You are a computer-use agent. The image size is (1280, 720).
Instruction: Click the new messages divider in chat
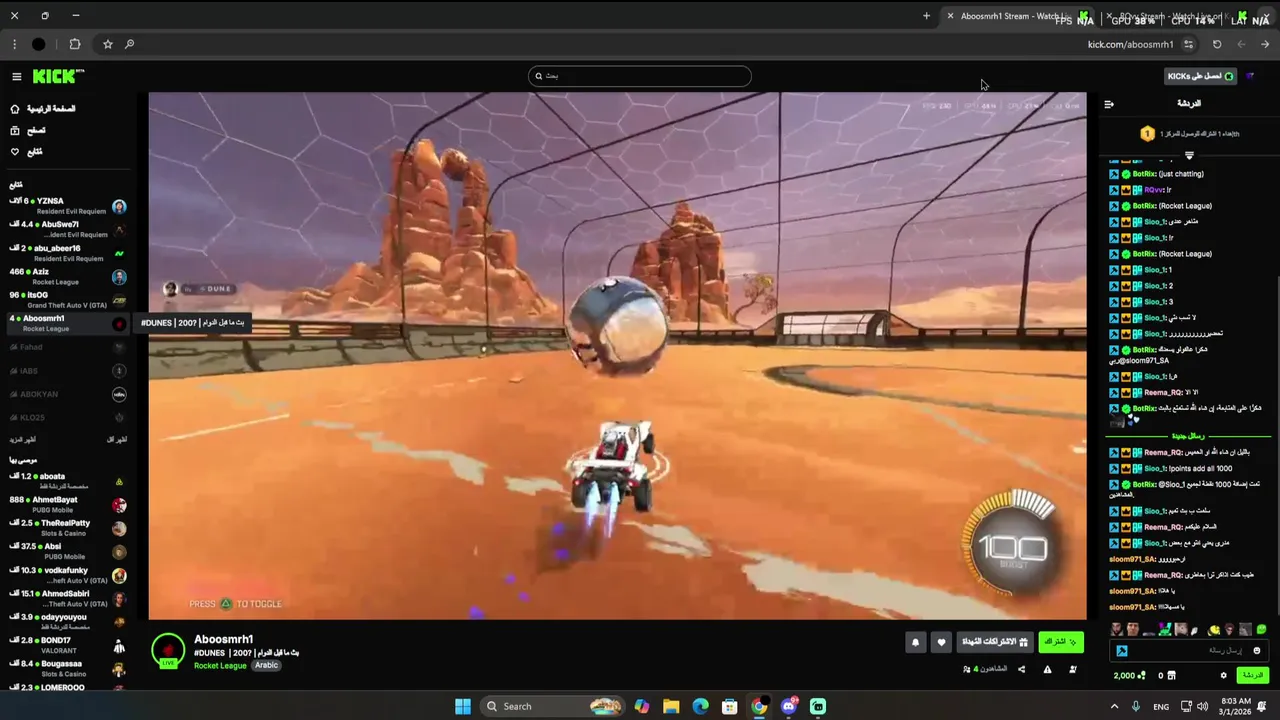[1189, 436]
